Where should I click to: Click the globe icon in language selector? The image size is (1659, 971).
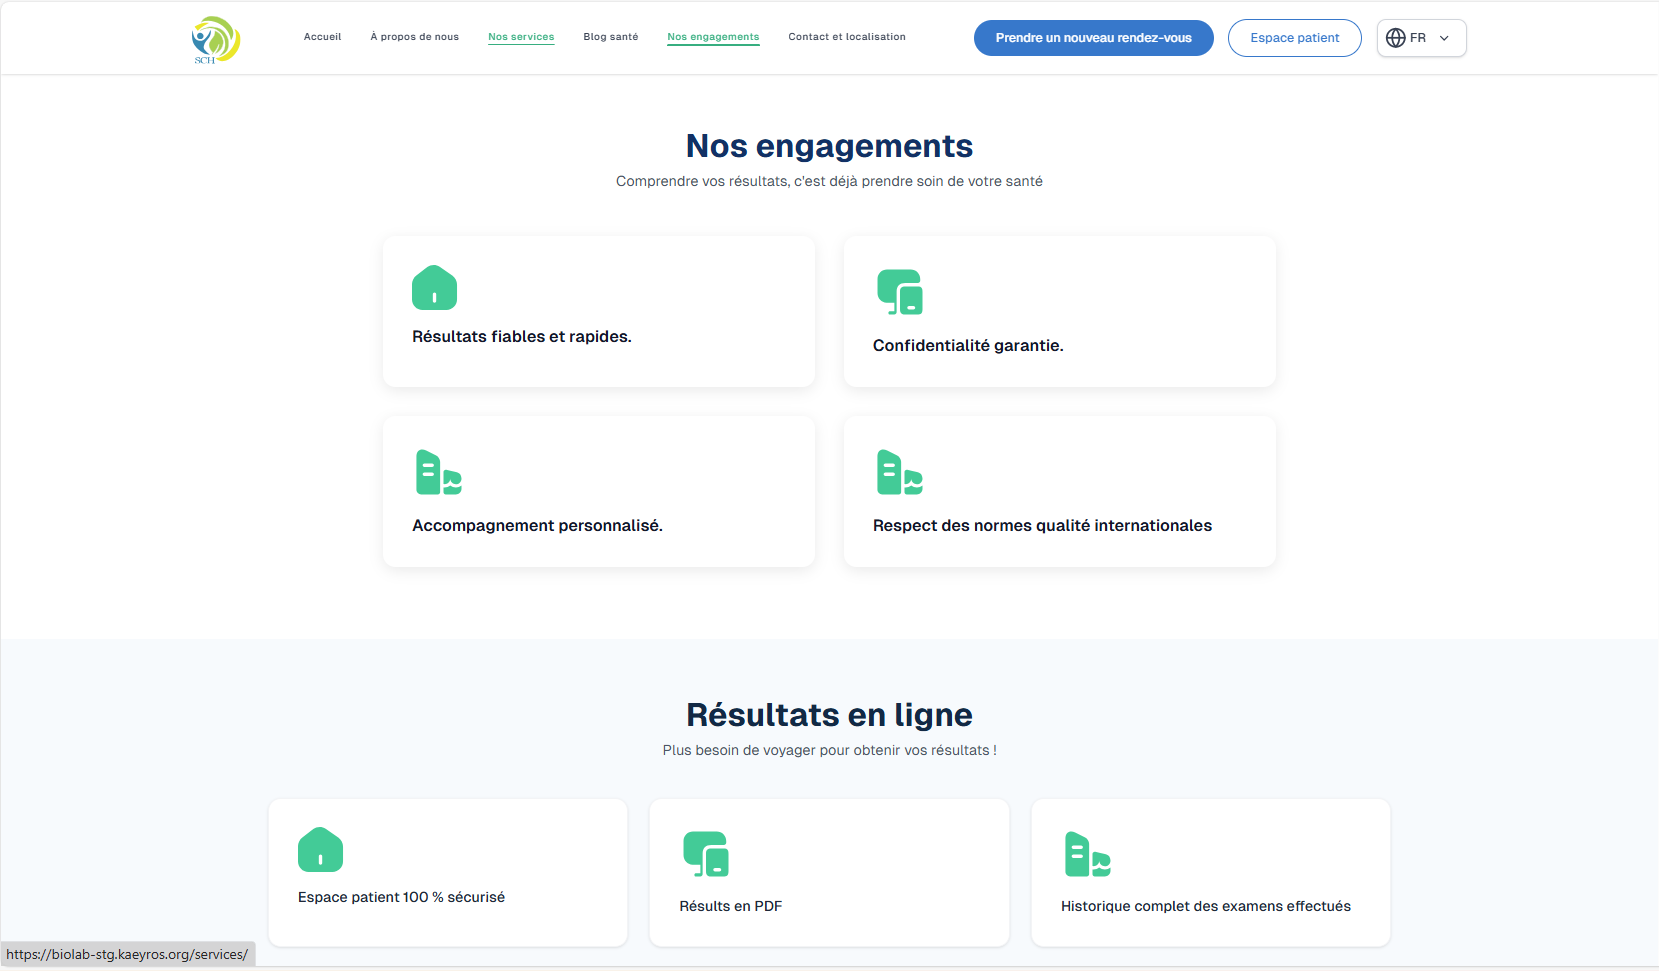click(x=1396, y=37)
